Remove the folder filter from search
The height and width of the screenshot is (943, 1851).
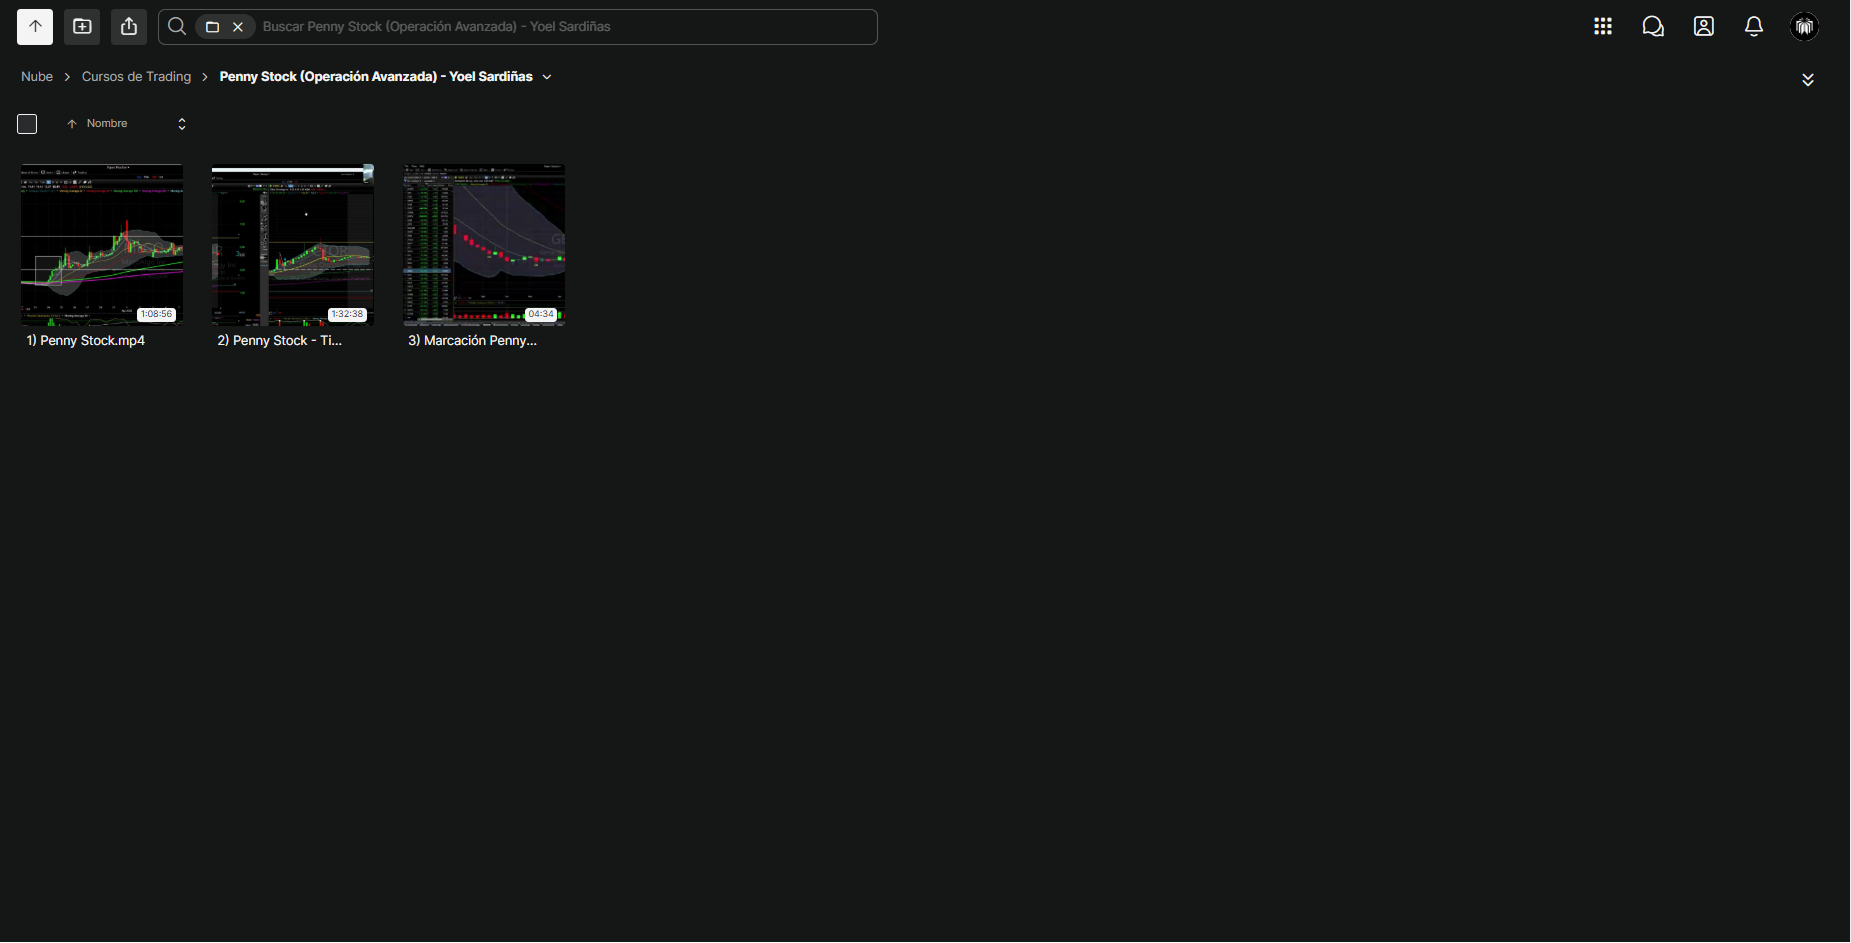click(x=238, y=27)
